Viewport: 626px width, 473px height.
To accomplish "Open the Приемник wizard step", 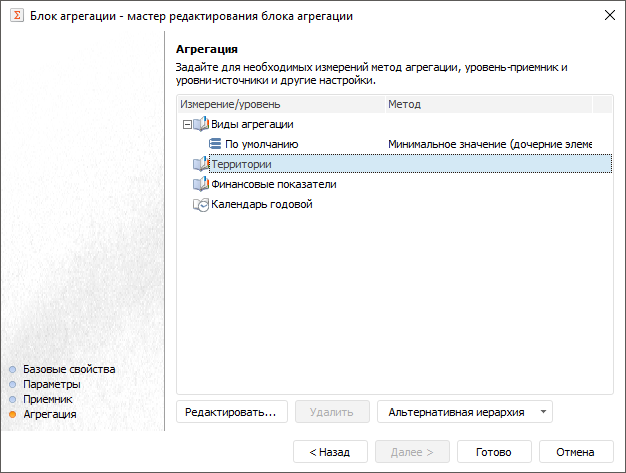I will point(48,398).
